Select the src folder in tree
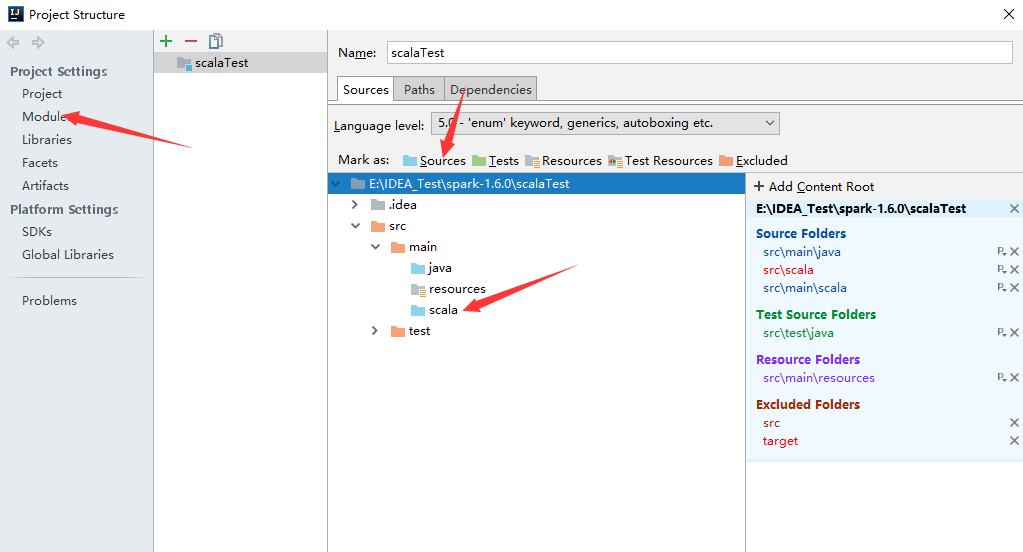The image size is (1023, 552). click(388, 226)
